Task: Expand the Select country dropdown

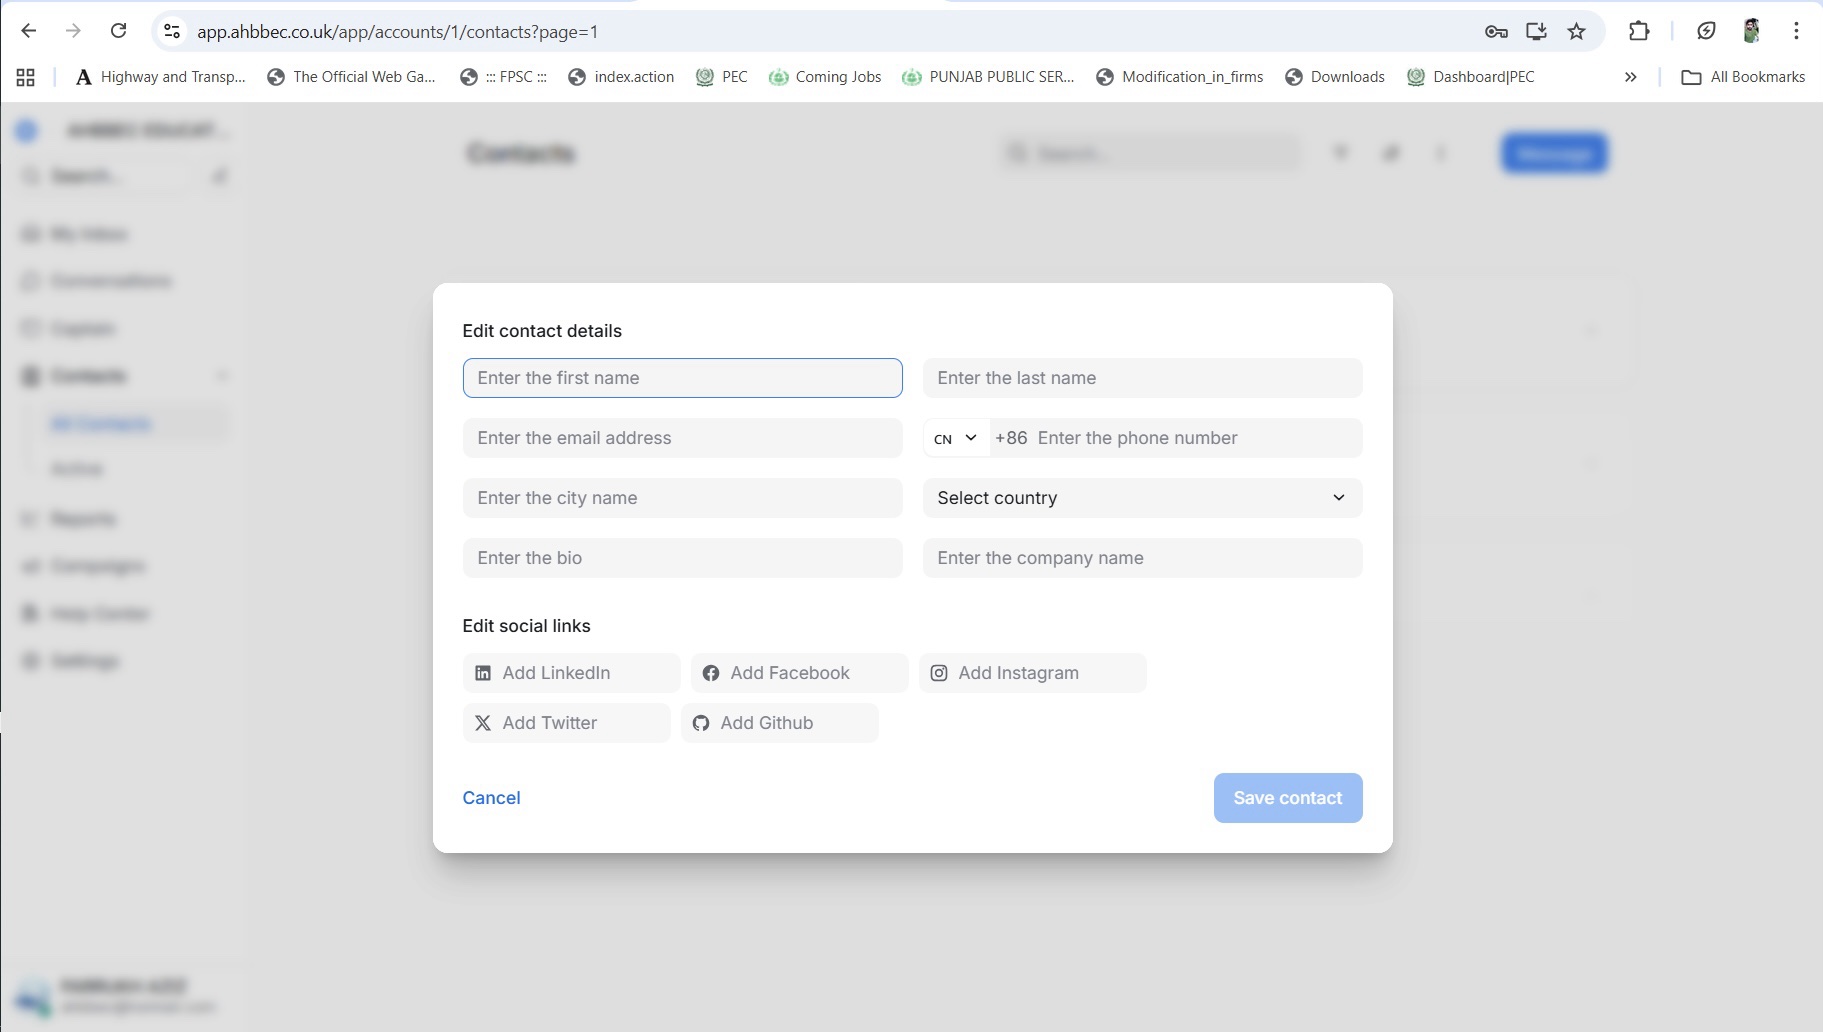Action: pyautogui.click(x=1141, y=498)
